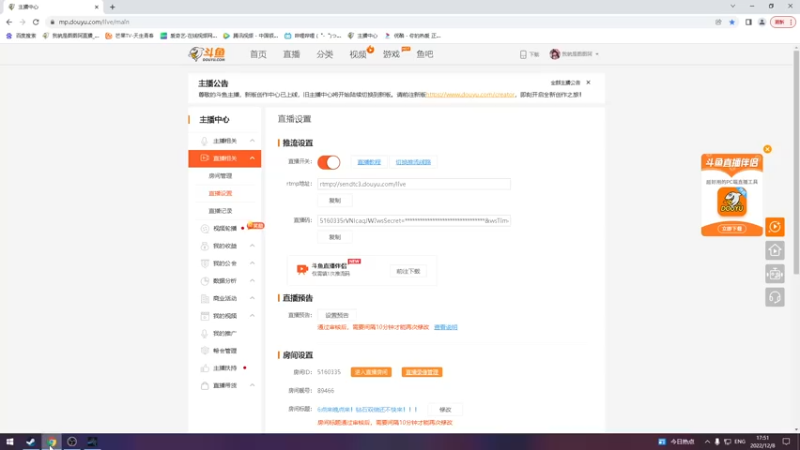
Task: Click the thumbs-up icon near sidebar bottom
Action: coord(205,368)
